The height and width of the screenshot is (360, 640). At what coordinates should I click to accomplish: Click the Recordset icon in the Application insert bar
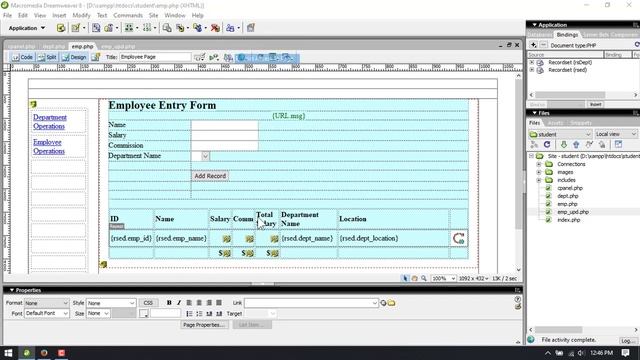(x=61, y=28)
